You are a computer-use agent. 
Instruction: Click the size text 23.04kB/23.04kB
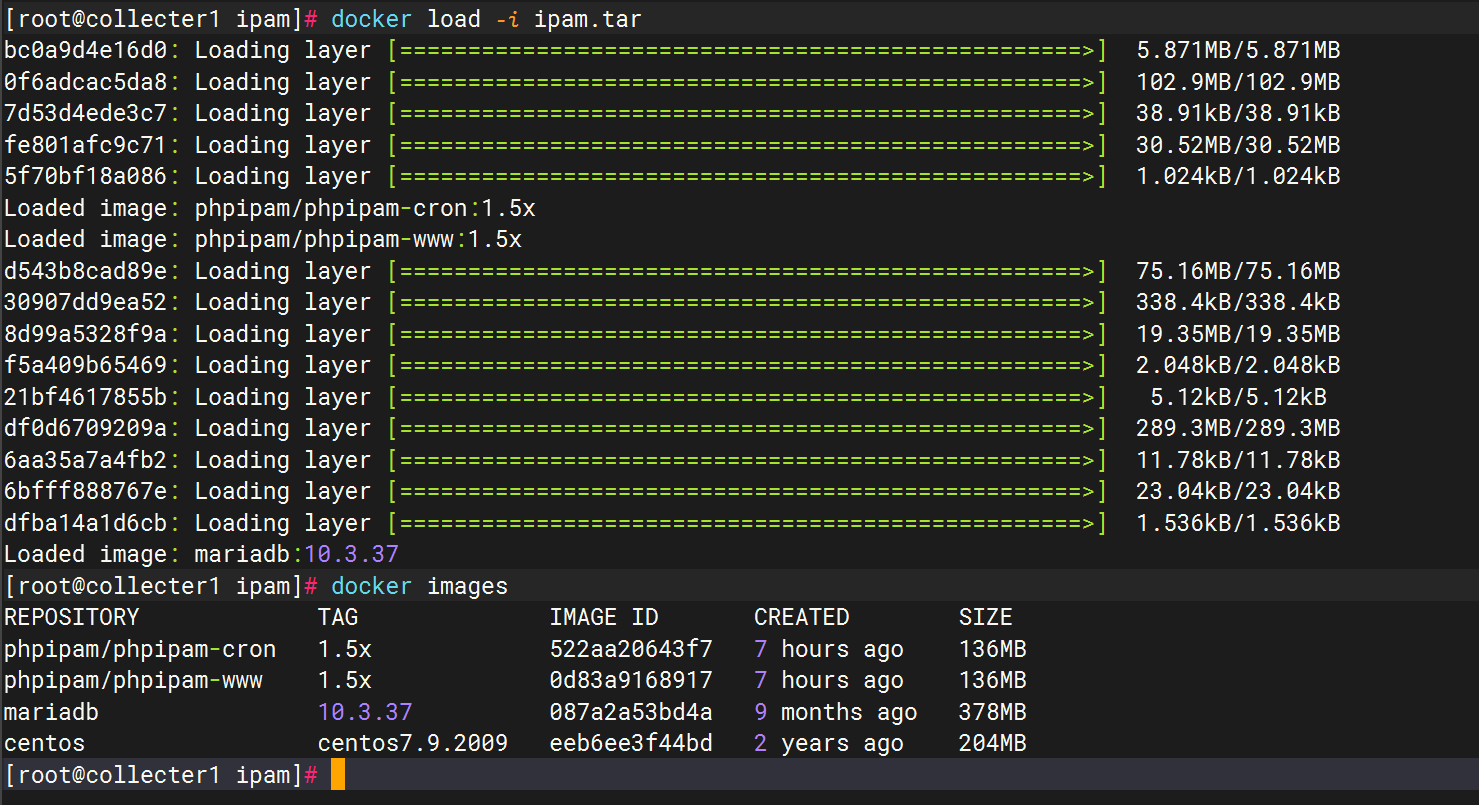pyautogui.click(x=1238, y=491)
